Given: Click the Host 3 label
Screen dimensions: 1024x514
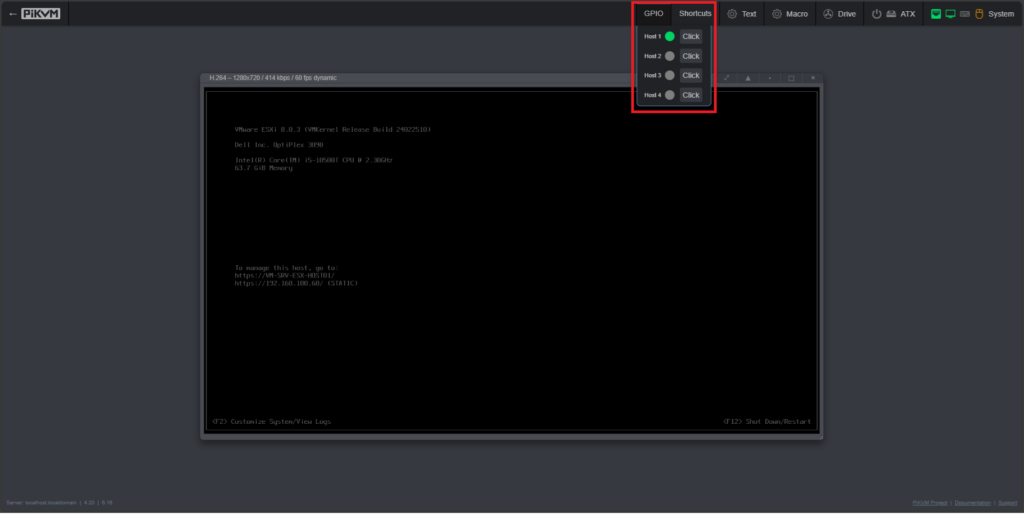Looking at the screenshot, I should coord(652,75).
